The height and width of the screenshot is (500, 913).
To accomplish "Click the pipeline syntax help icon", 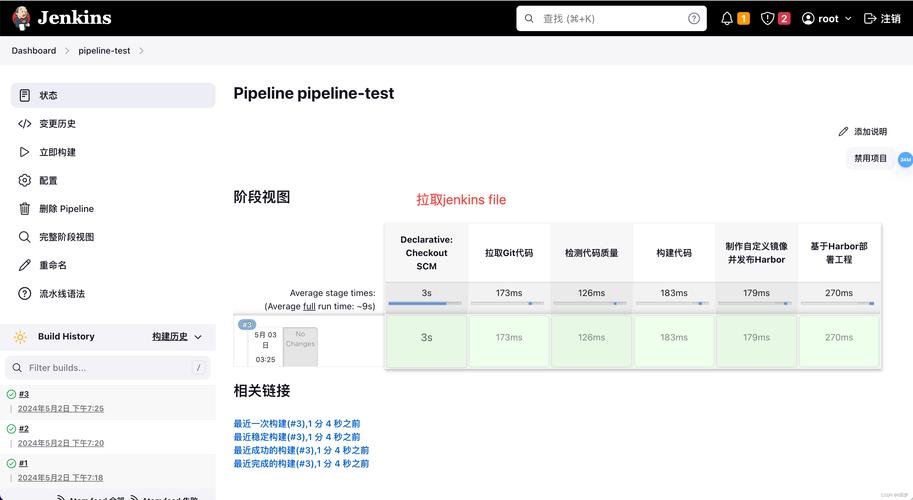I will (x=24, y=293).
